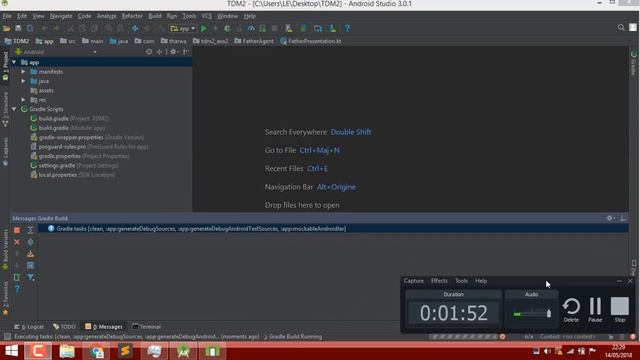Toggle tool window bars at status bar corner
The width and height of the screenshot is (640, 360).
point(7,337)
